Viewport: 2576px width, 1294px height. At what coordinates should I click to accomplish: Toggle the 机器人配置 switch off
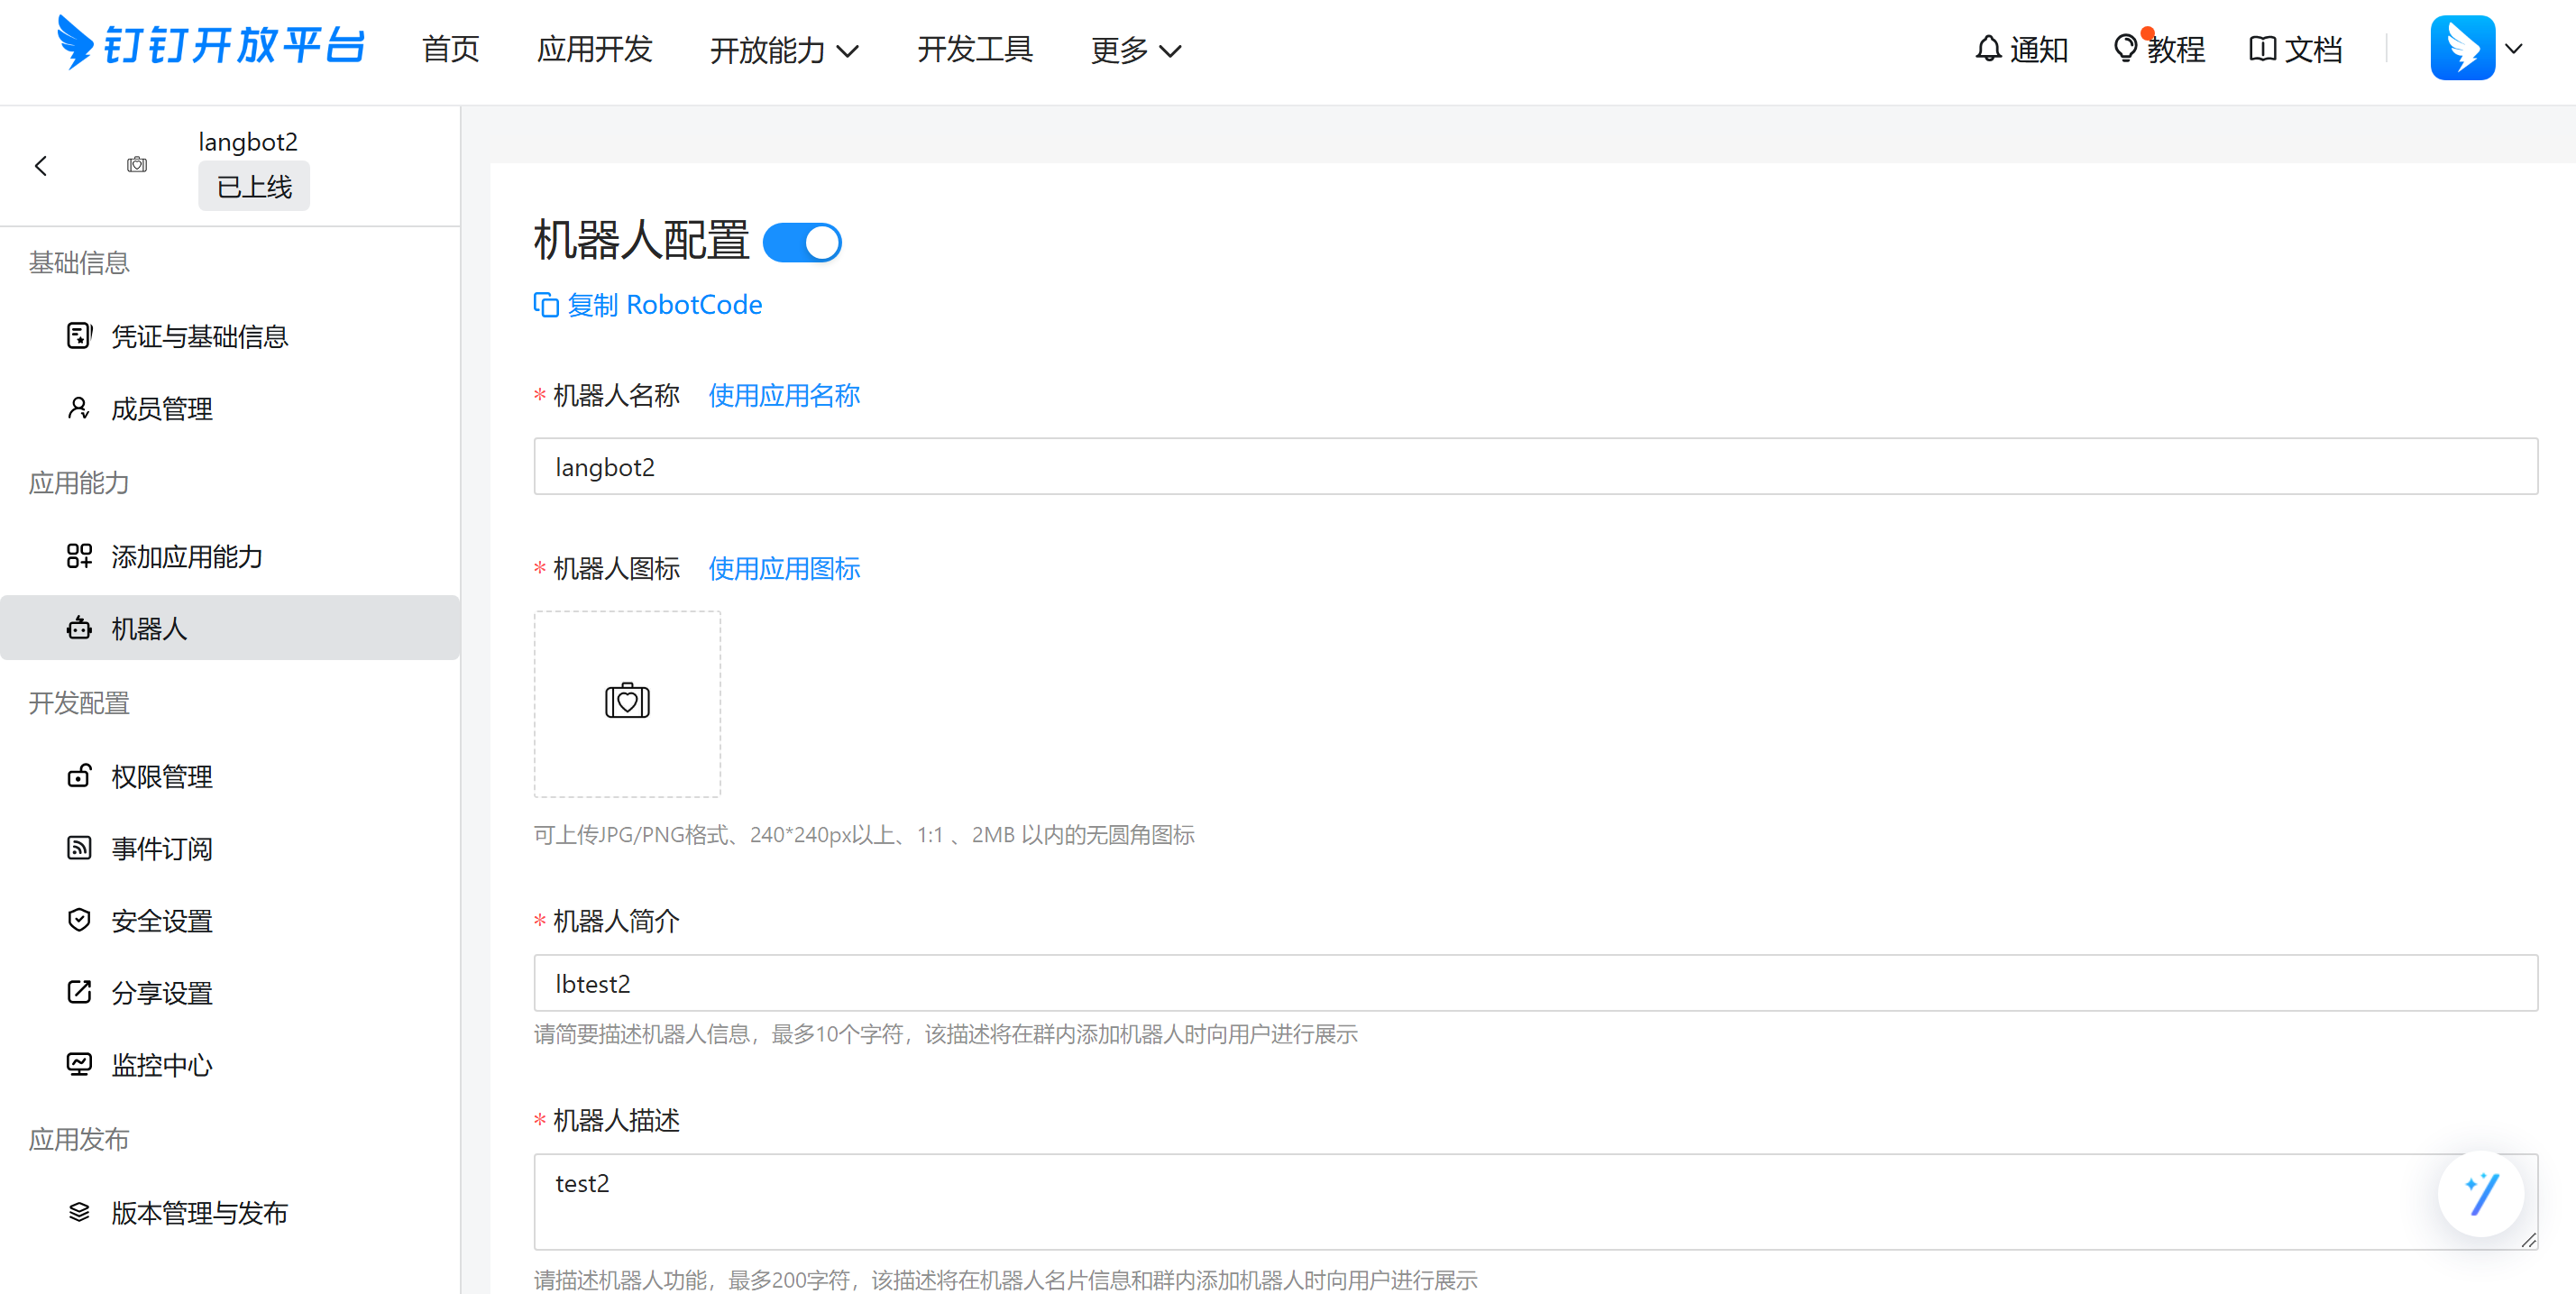click(x=803, y=241)
